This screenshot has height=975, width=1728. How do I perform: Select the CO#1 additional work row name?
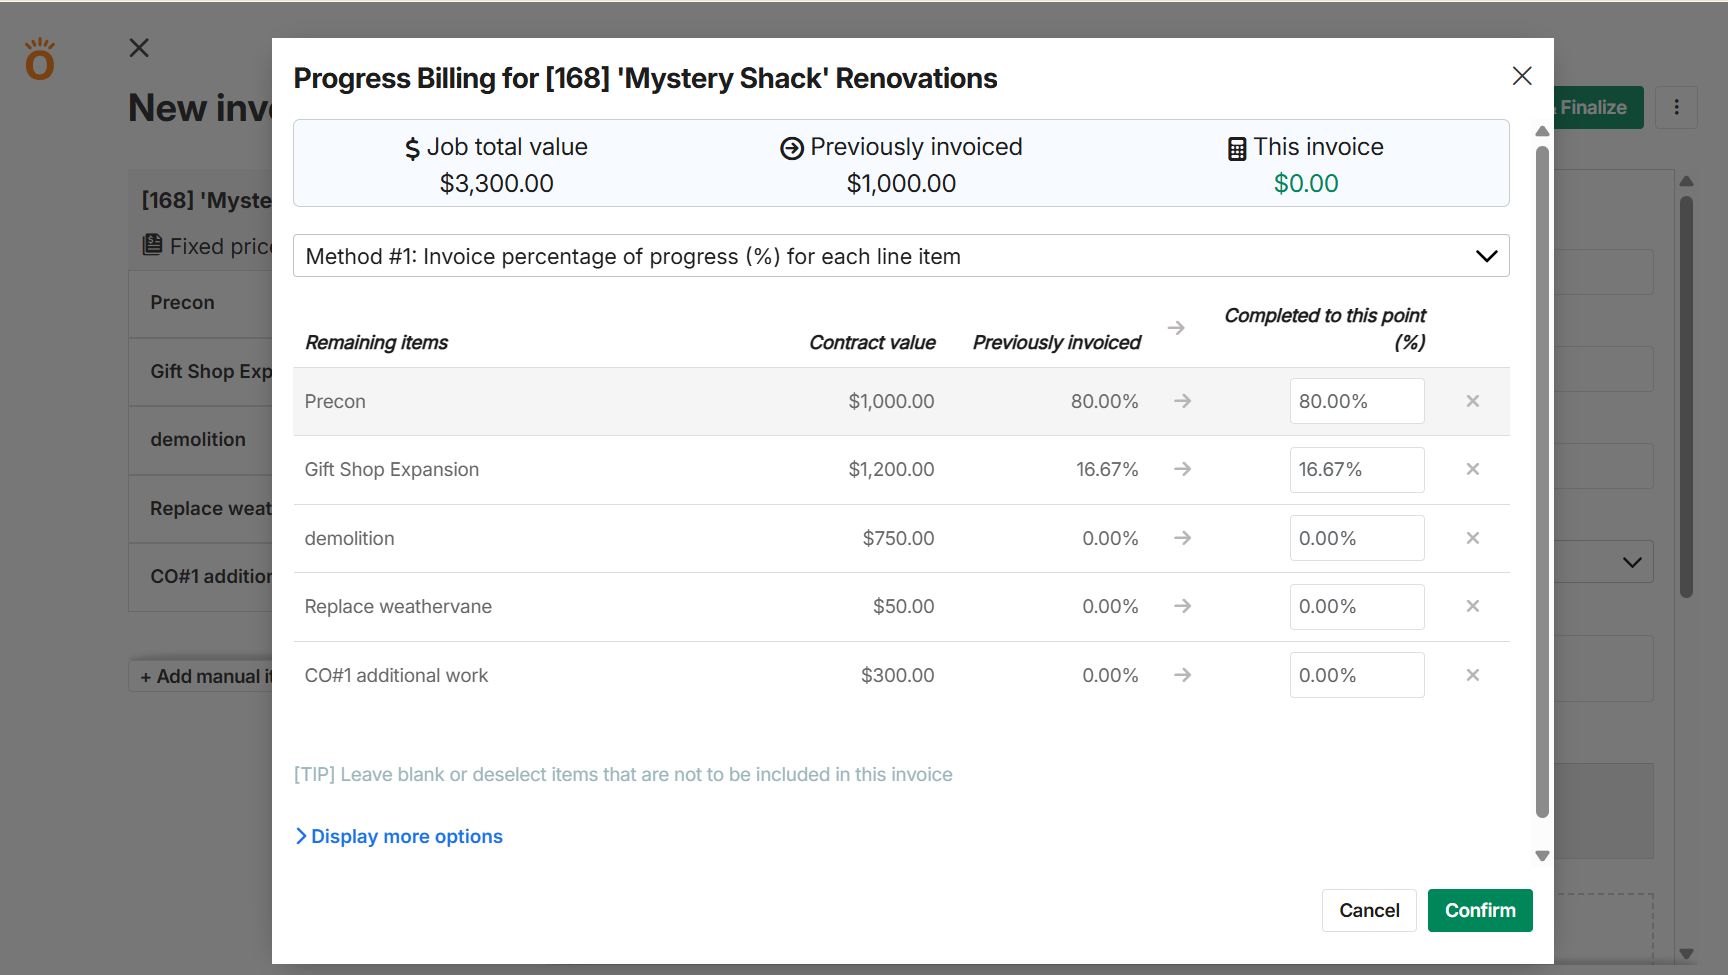pyautogui.click(x=396, y=675)
